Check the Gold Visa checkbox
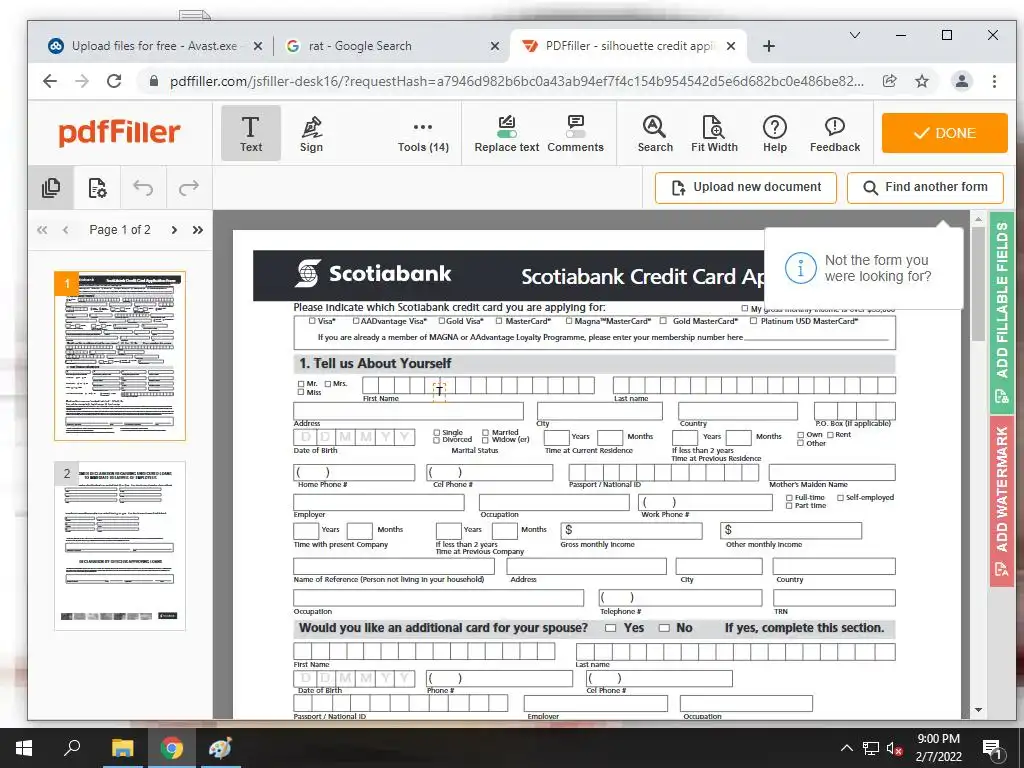The width and height of the screenshot is (1024, 768). click(x=442, y=321)
